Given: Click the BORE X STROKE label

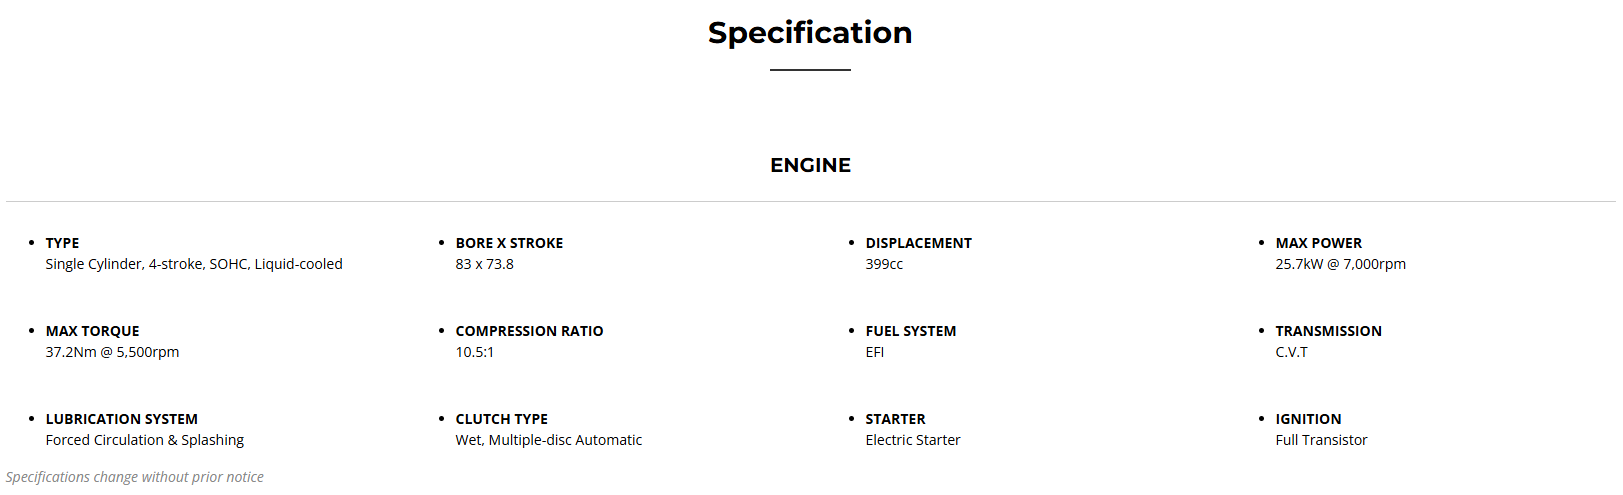Looking at the screenshot, I should pos(509,243).
